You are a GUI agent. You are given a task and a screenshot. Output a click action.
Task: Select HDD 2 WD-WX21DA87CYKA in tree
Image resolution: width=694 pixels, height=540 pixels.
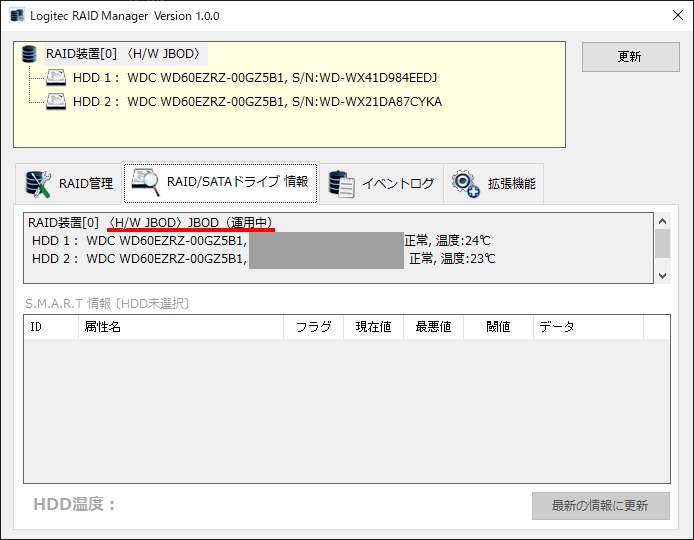click(x=257, y=102)
